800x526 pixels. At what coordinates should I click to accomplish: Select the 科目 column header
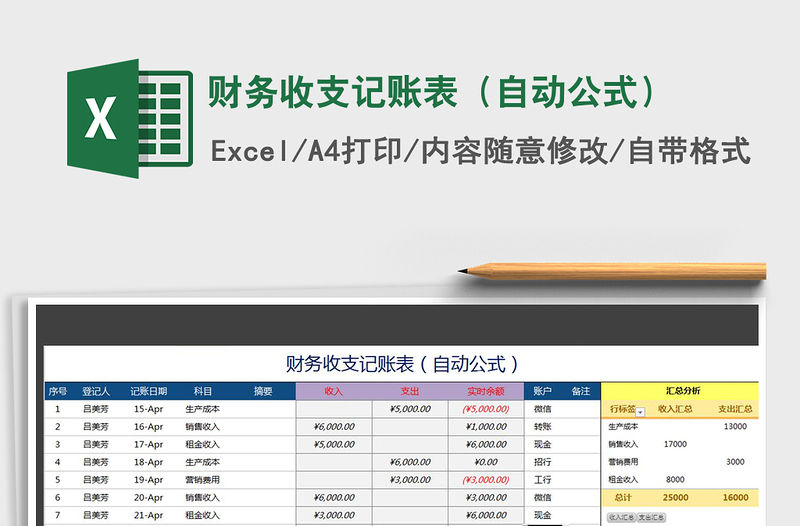[203, 391]
